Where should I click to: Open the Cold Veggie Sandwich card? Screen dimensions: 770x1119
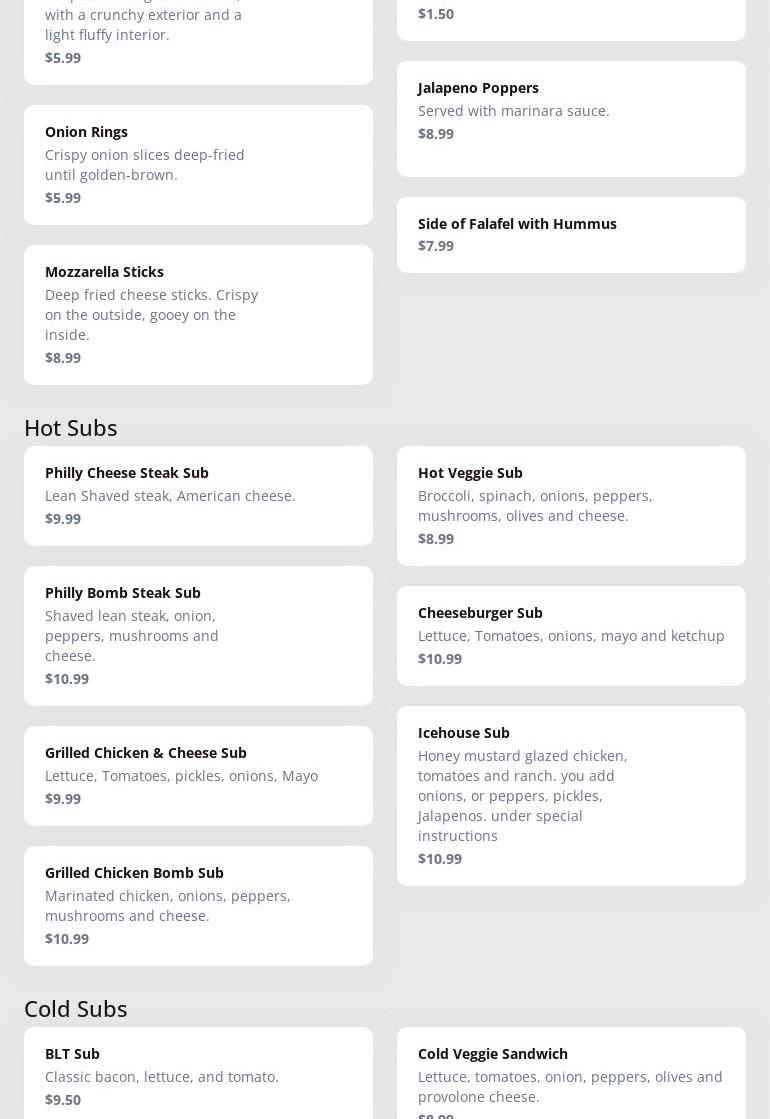[571, 1075]
